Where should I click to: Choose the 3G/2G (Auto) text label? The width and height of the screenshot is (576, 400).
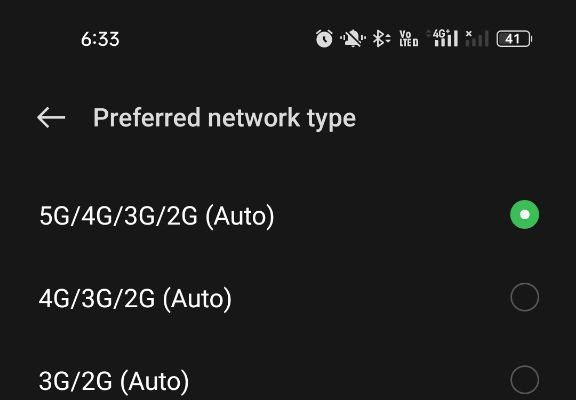[x=114, y=381]
